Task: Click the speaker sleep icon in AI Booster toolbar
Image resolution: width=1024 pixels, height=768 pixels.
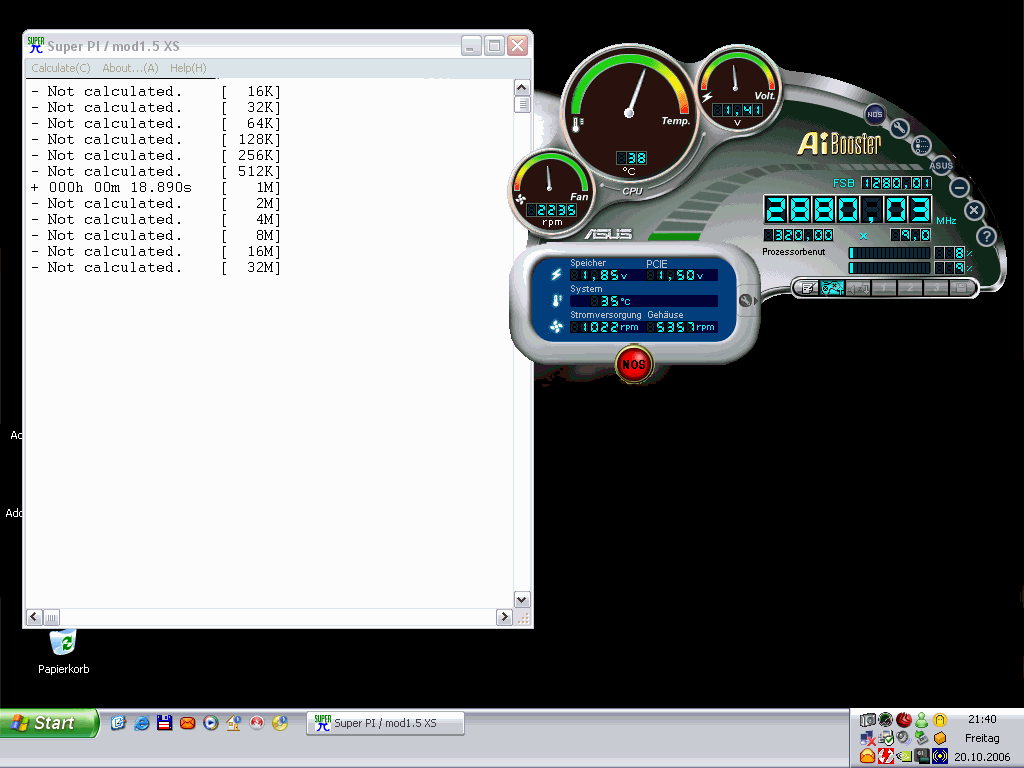Action: 858,287
